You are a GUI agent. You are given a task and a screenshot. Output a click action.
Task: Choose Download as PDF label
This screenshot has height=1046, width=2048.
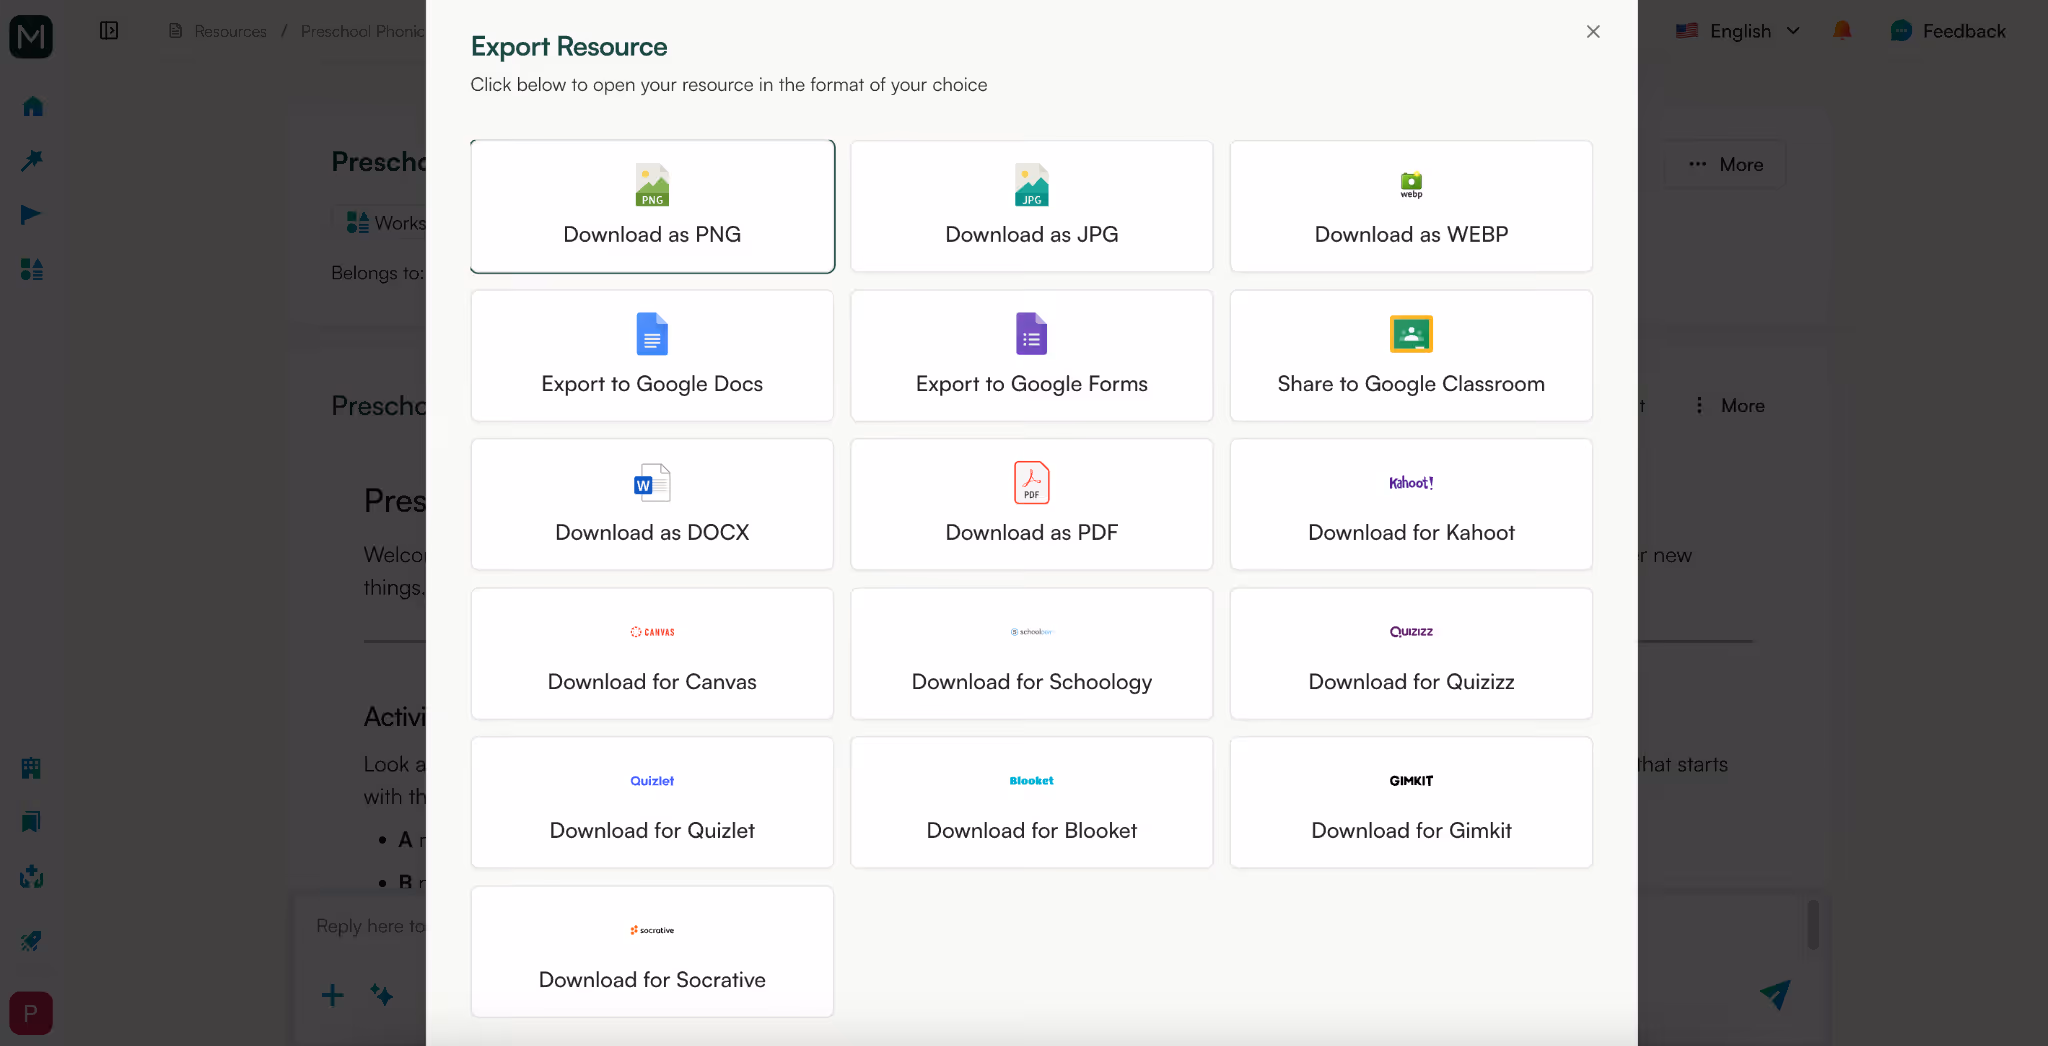[x=1031, y=532]
